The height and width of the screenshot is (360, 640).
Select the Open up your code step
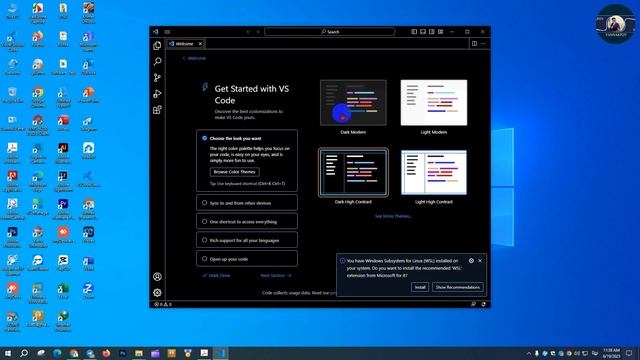pos(247,259)
